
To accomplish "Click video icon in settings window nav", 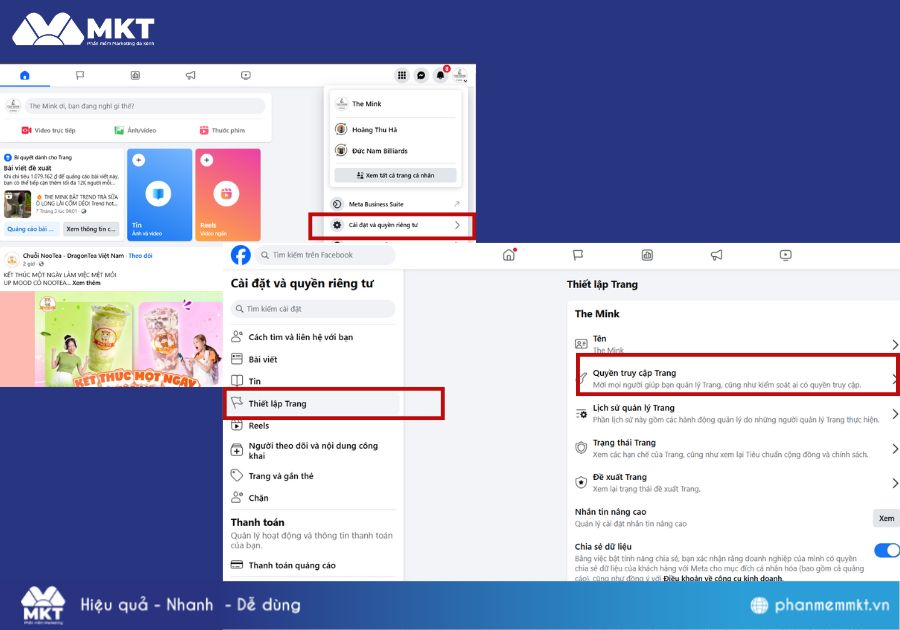I will [x=786, y=255].
